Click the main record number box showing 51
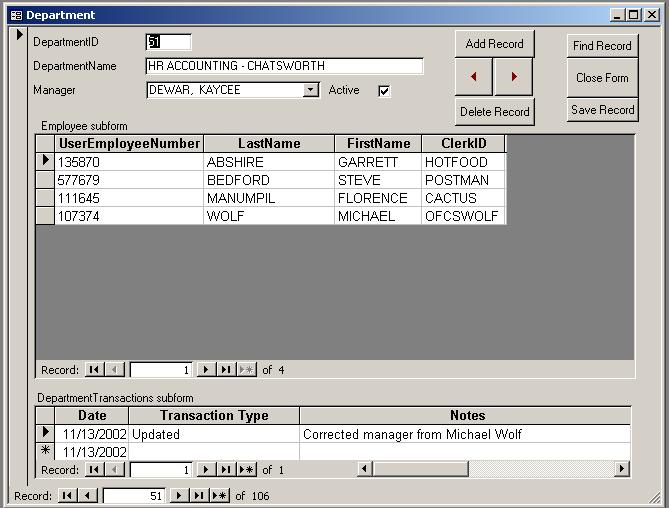This screenshot has height=508, width=669. [134, 496]
